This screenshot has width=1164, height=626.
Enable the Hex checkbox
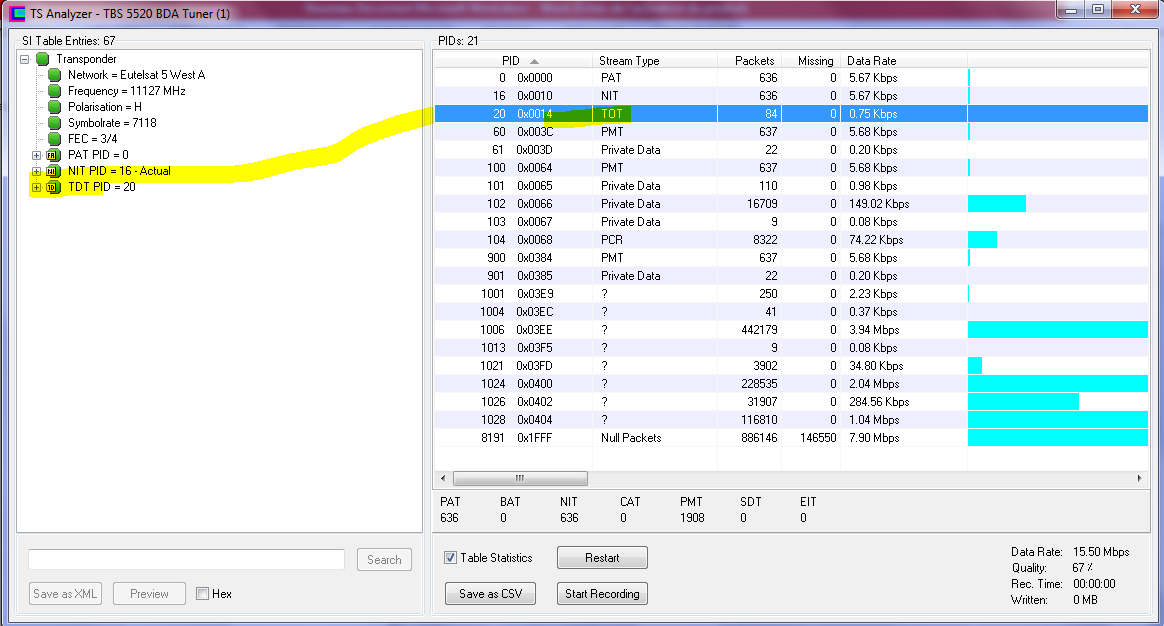pyautogui.click(x=203, y=594)
